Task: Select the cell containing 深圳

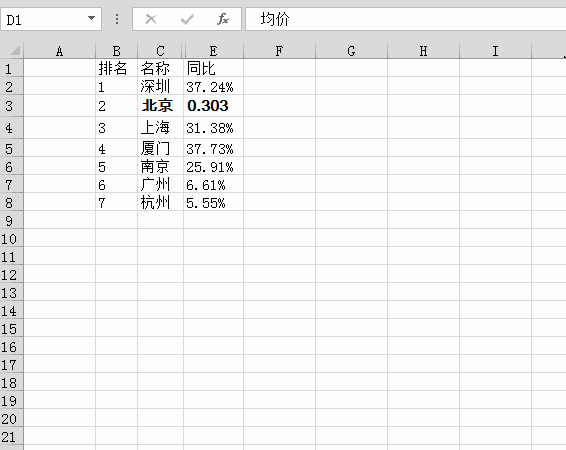Action: [x=161, y=86]
